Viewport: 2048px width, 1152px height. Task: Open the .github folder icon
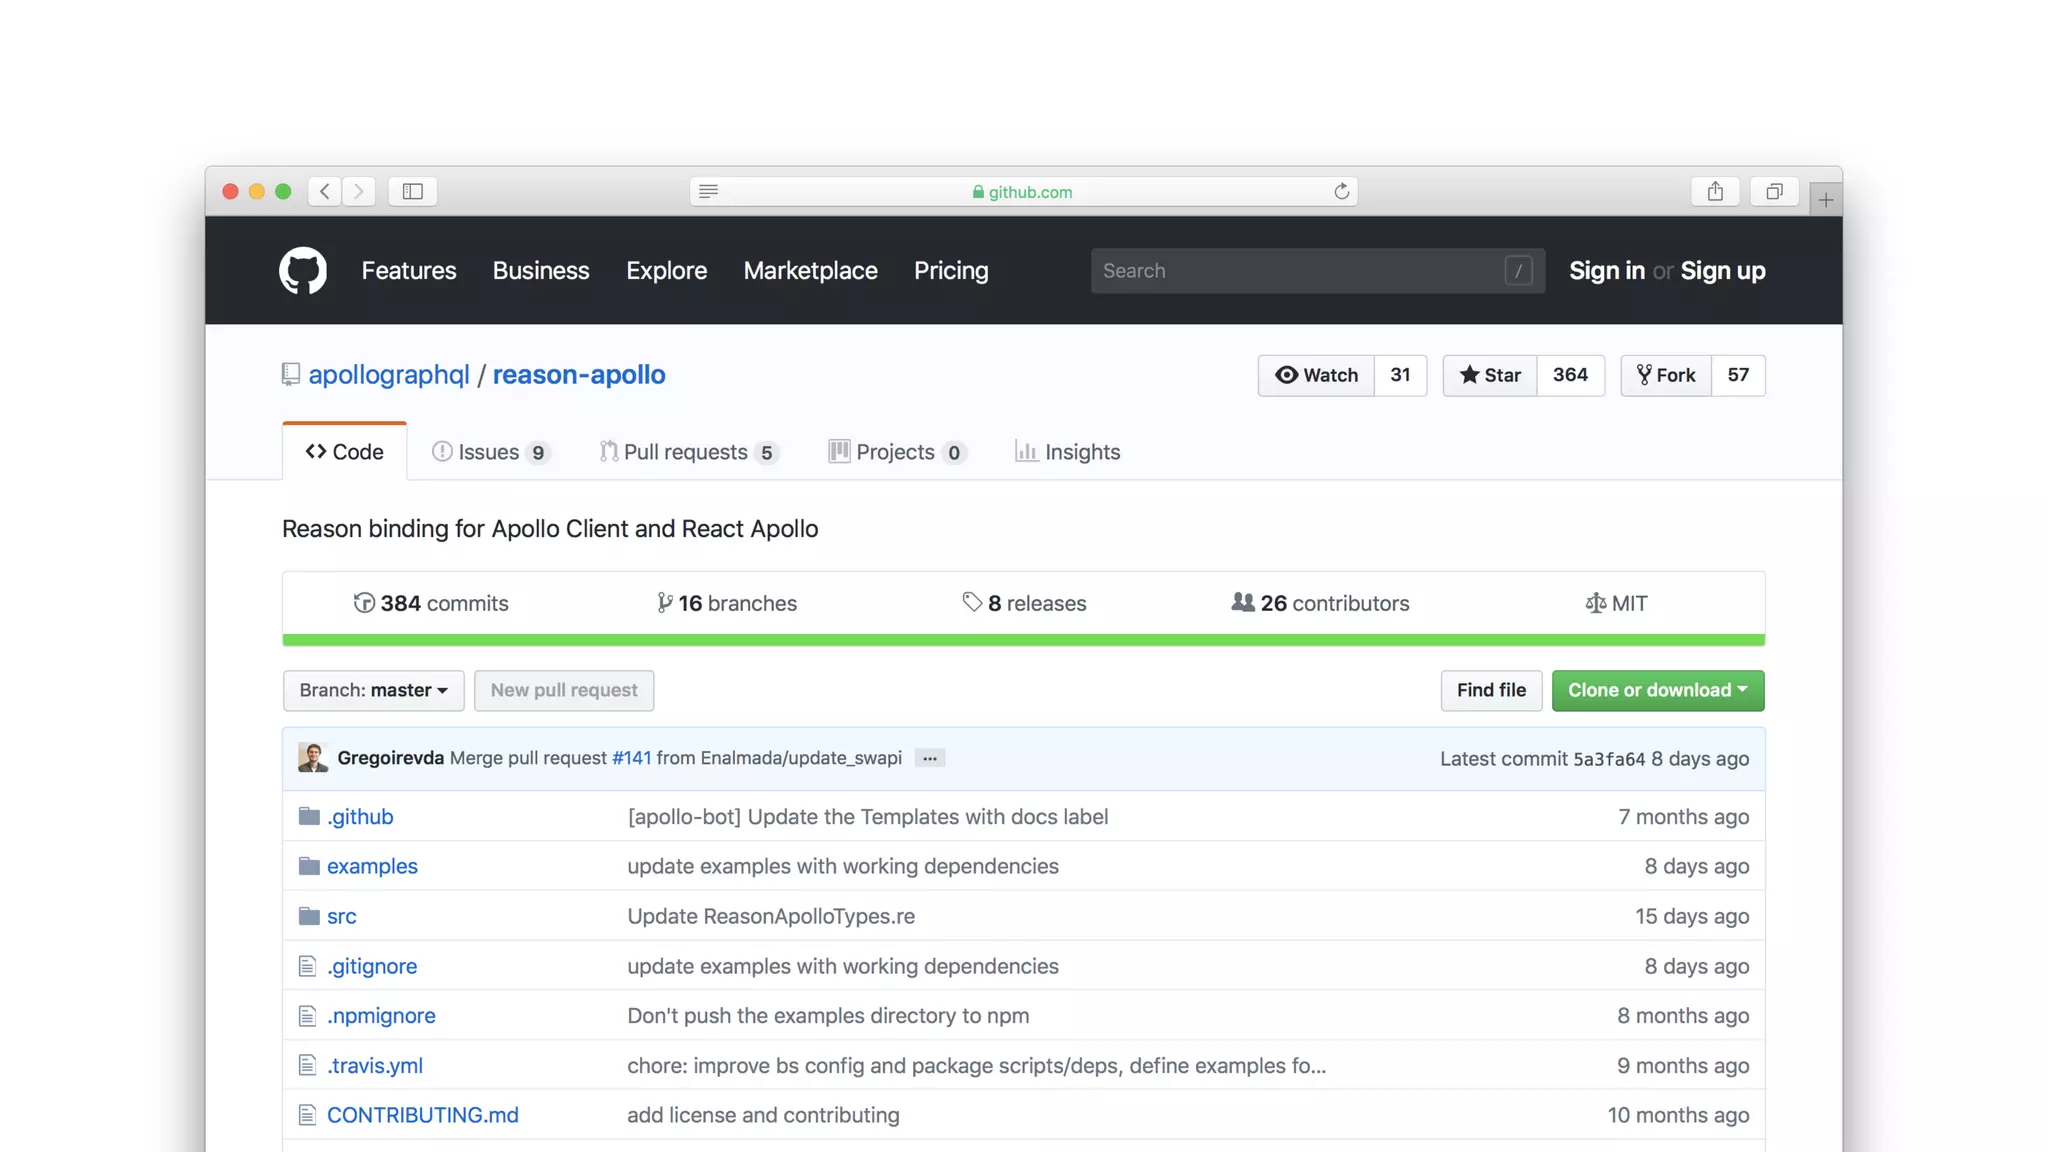pos(309,817)
